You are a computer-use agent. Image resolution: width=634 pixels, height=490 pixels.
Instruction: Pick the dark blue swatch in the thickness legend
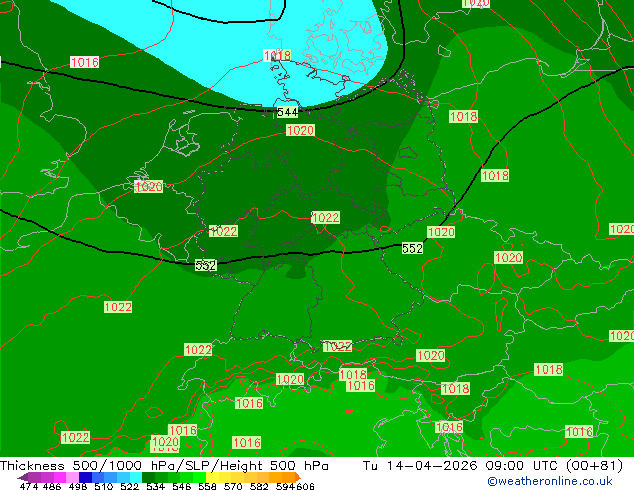pyautogui.click(x=85, y=477)
